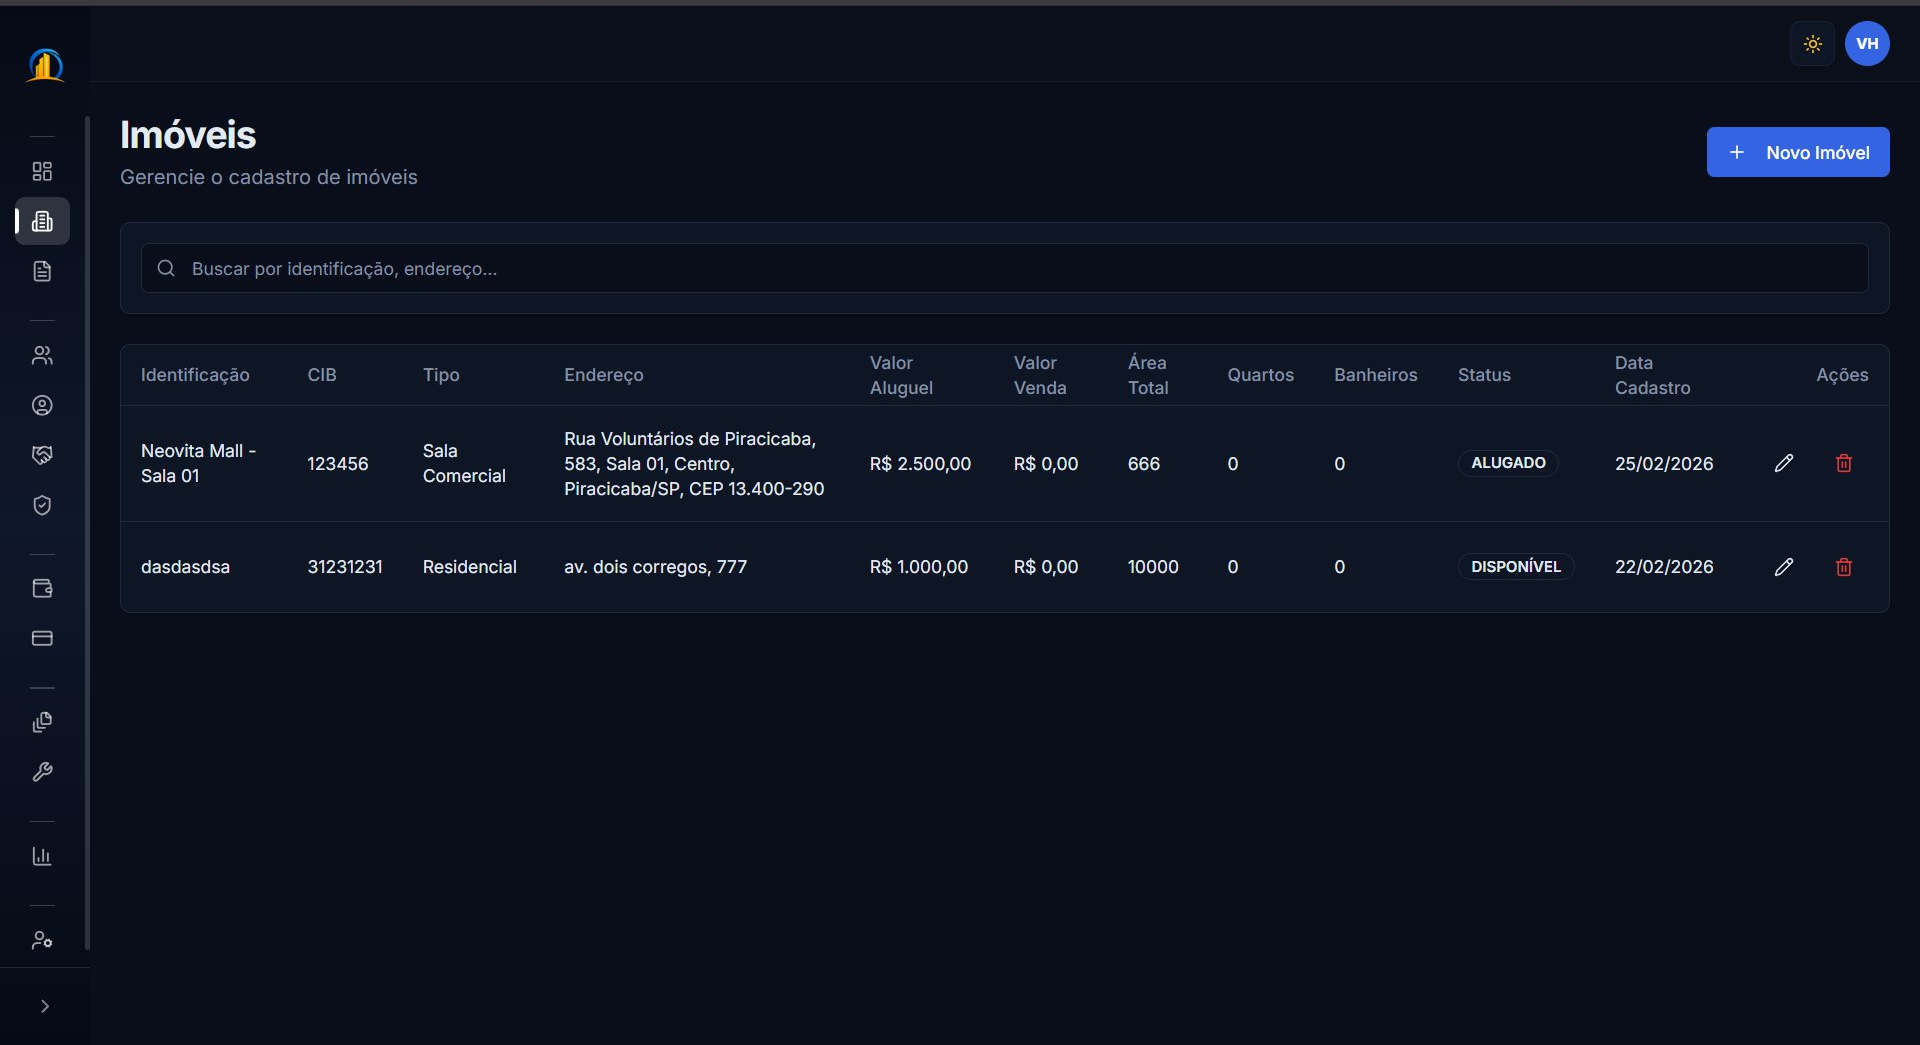Toggle light theme with sun icon
Image resolution: width=1920 pixels, height=1045 pixels.
coord(1812,44)
